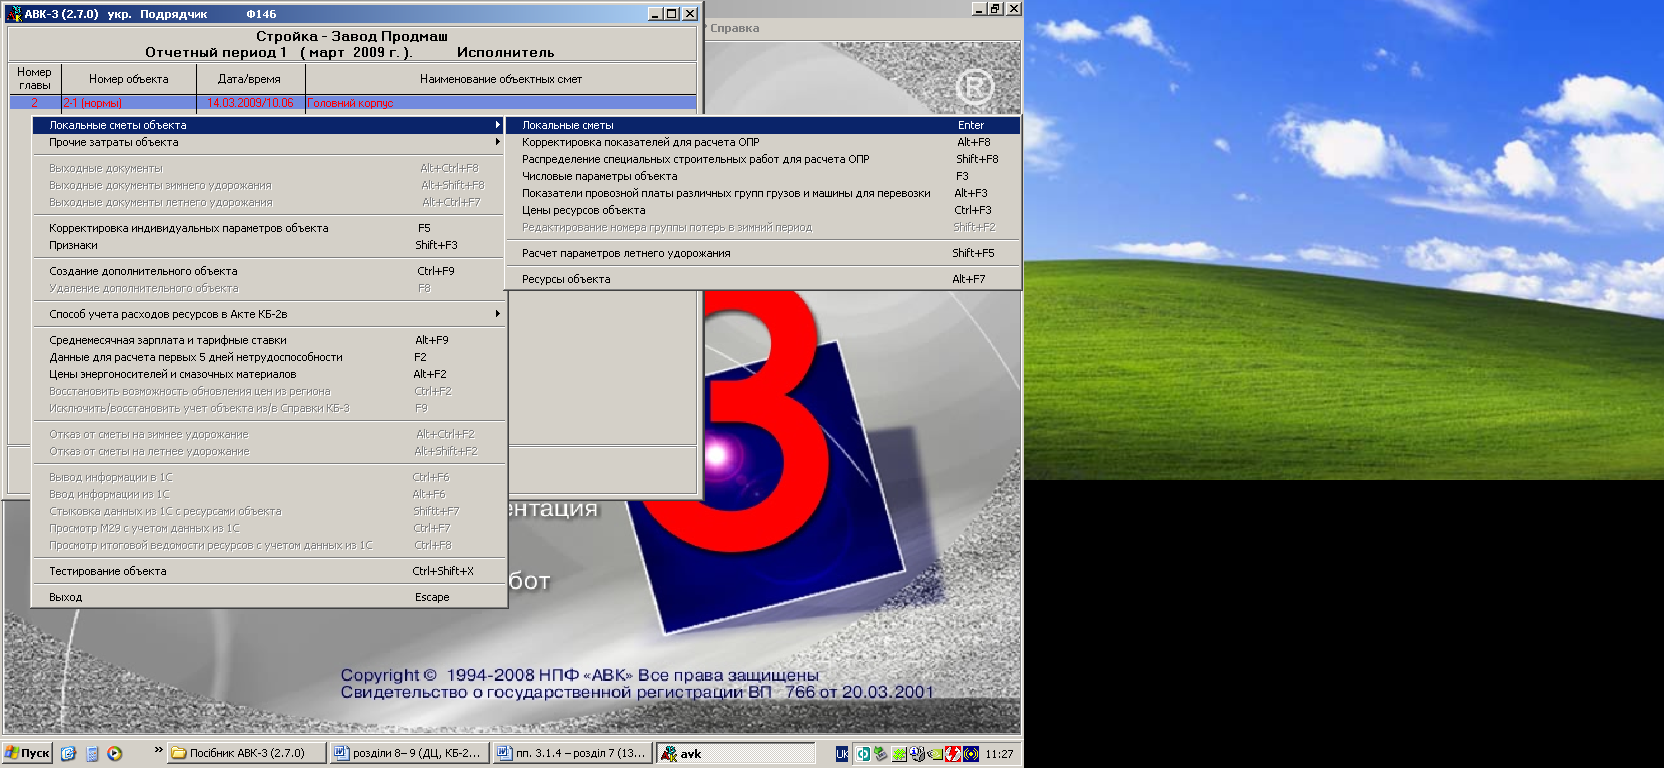Open Показатели провозной платы различных групп грузов
Screen dimensions: 1664x768
(x=762, y=193)
